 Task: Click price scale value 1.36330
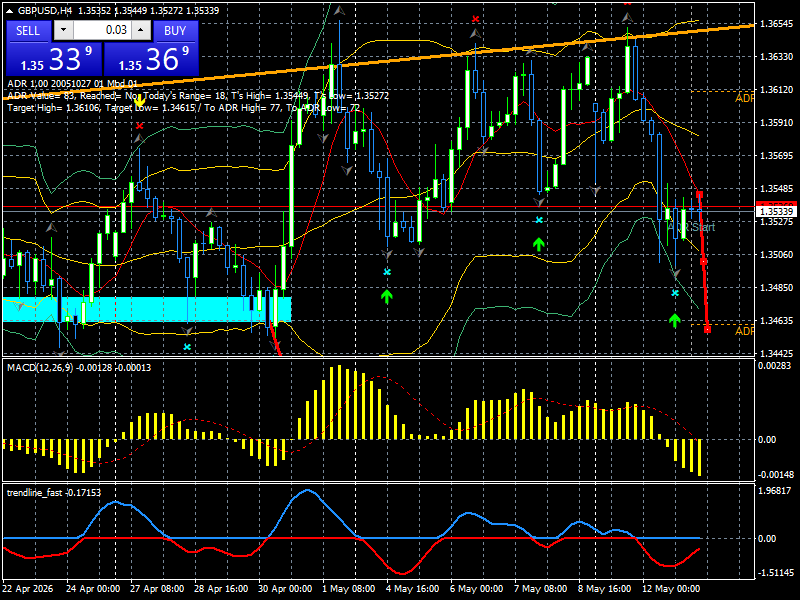click(777, 57)
